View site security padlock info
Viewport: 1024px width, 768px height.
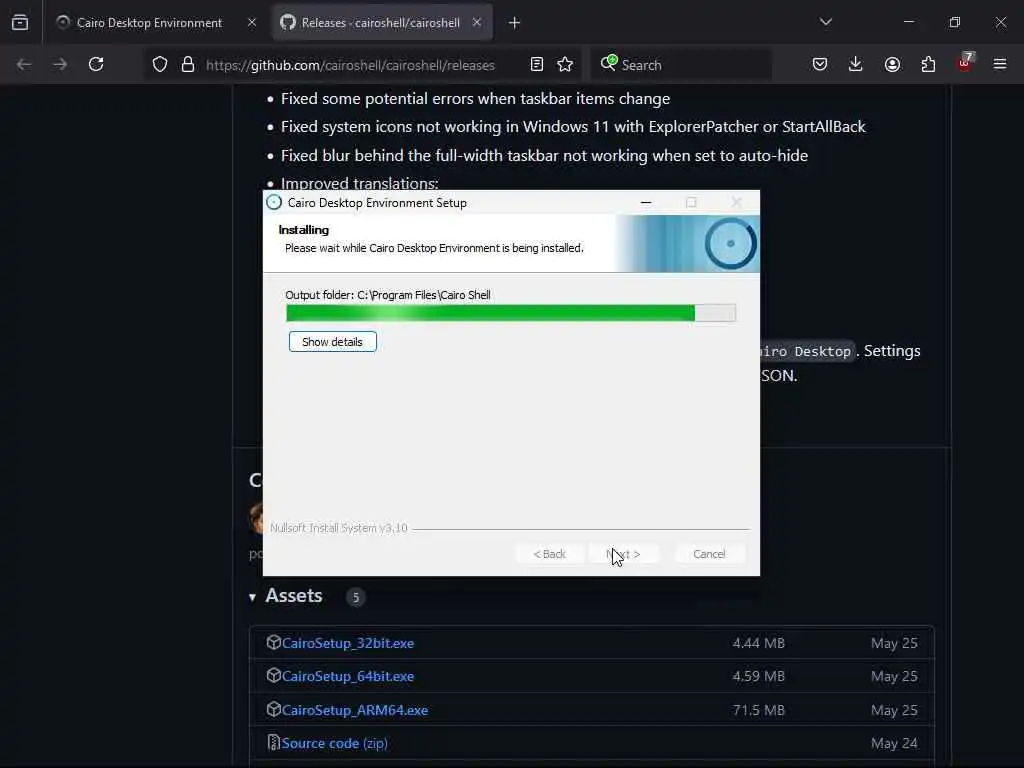tap(188, 65)
